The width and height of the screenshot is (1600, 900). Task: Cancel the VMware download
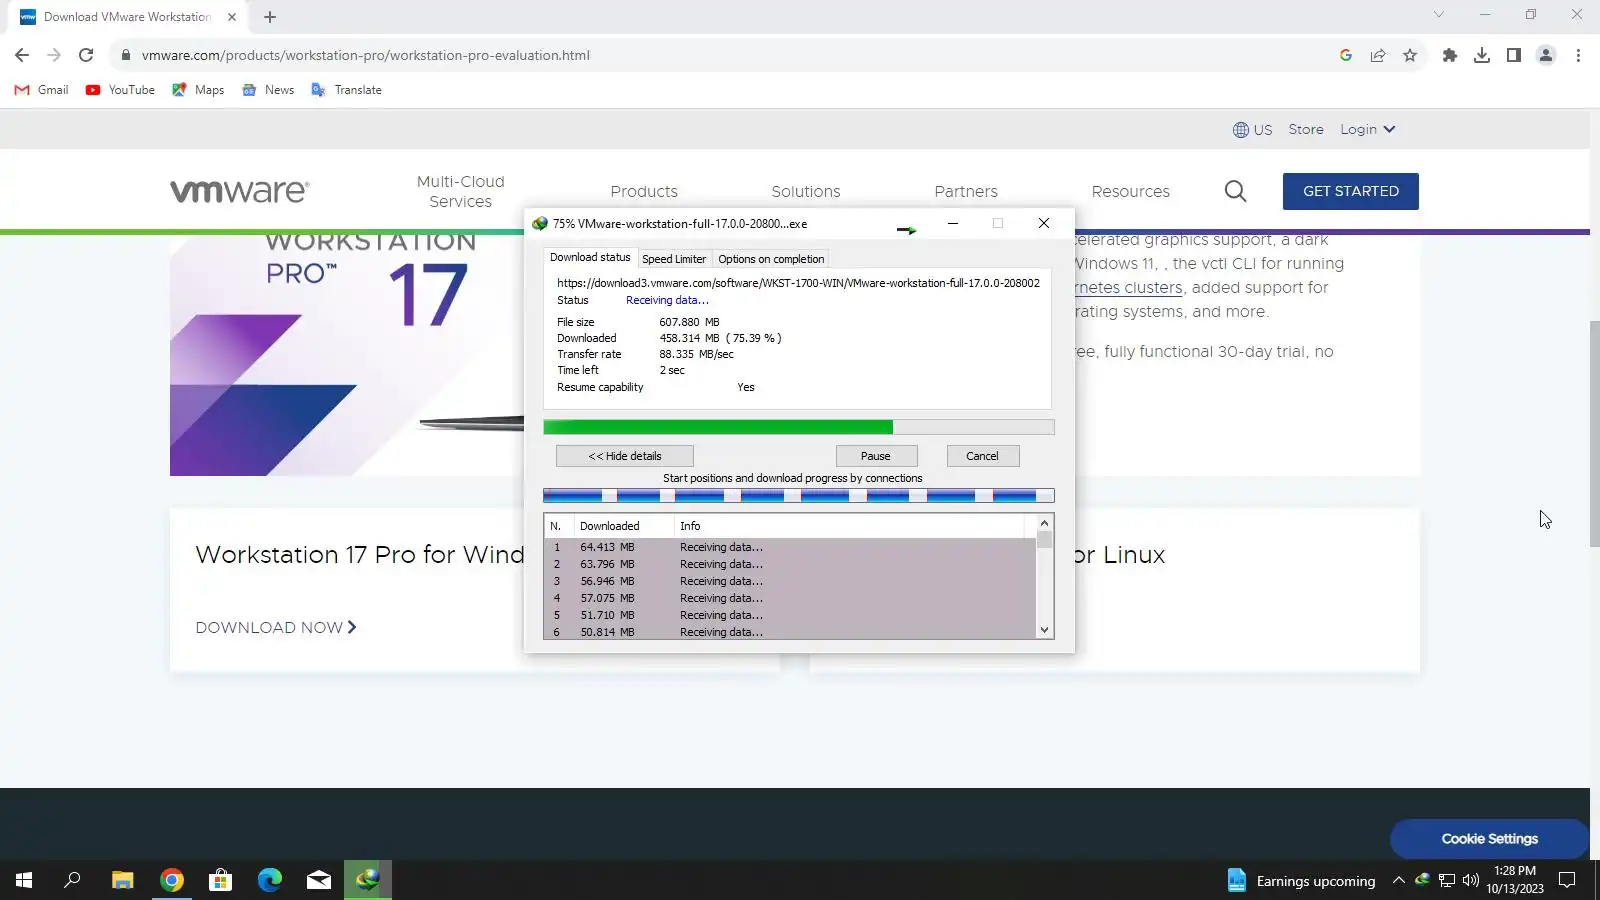(x=982, y=456)
